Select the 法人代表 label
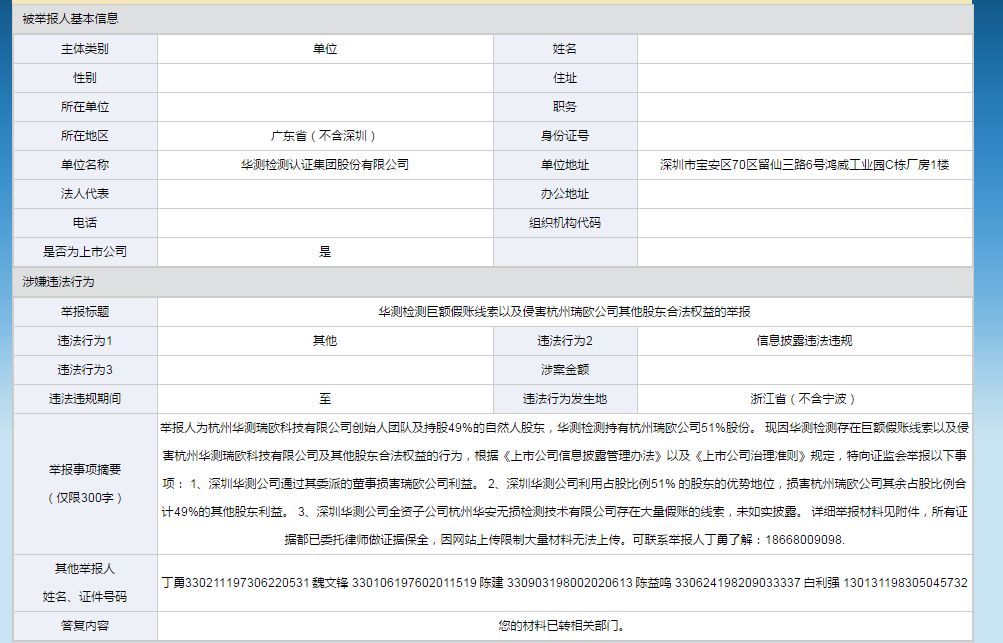This screenshot has width=1003, height=643. pyautogui.click(x=85, y=193)
